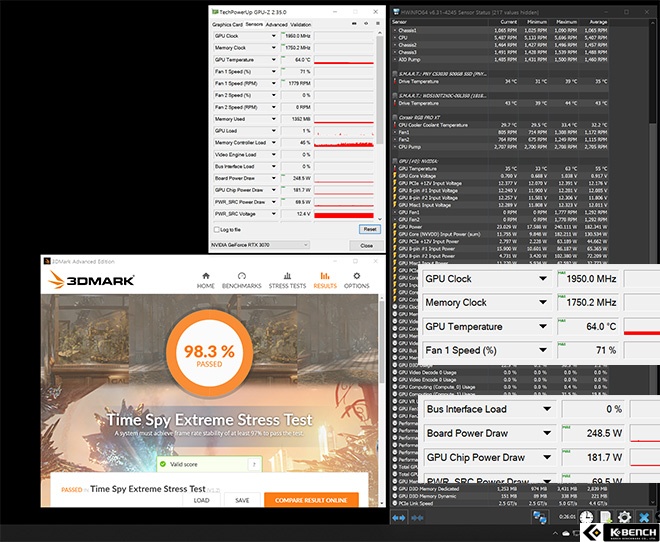Go to 3DMark Home
This screenshot has height=542, width=660.
click(206, 281)
